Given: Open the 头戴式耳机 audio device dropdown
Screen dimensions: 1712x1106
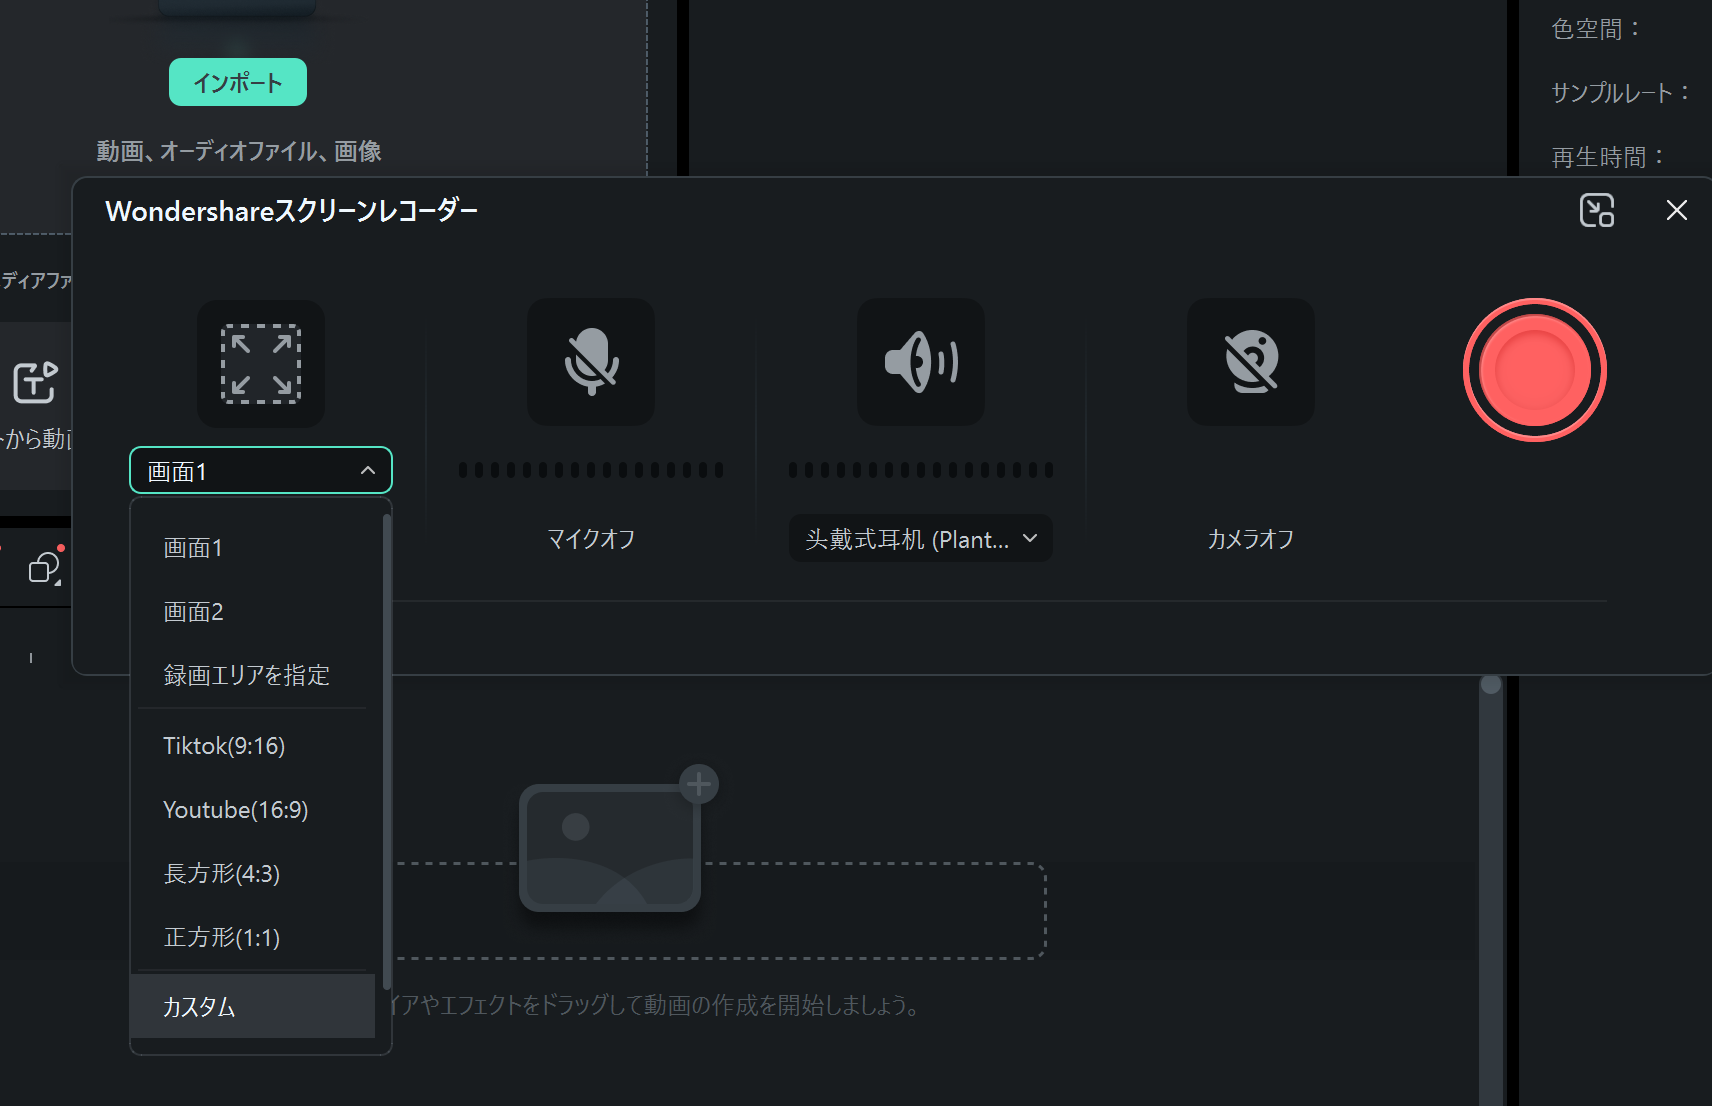Looking at the screenshot, I should click(921, 539).
